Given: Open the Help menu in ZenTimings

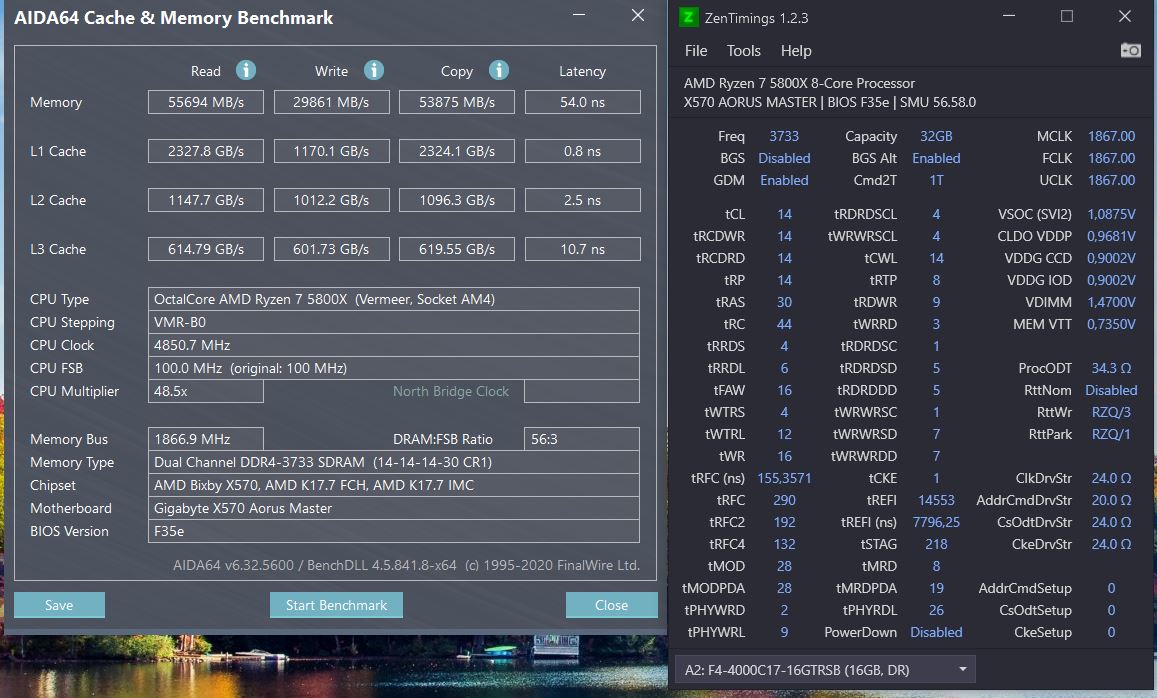Looking at the screenshot, I should [796, 51].
